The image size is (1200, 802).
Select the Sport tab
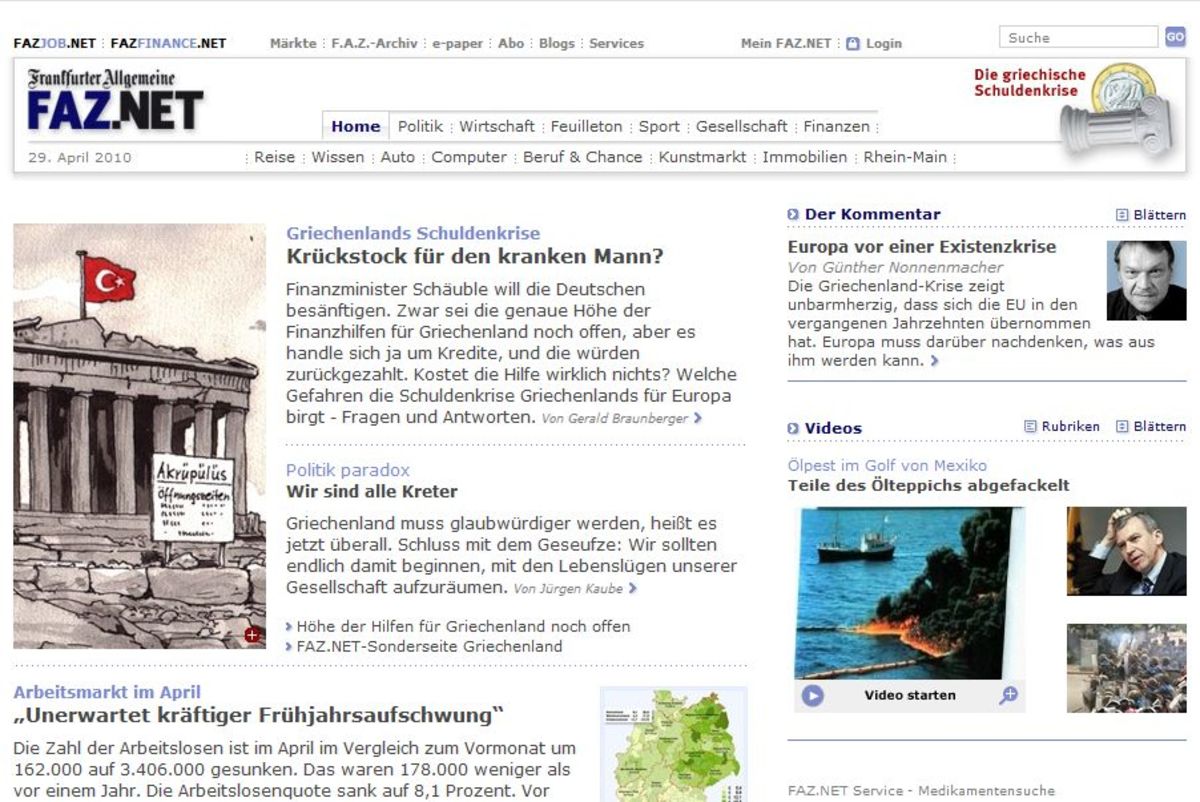pyautogui.click(x=659, y=126)
